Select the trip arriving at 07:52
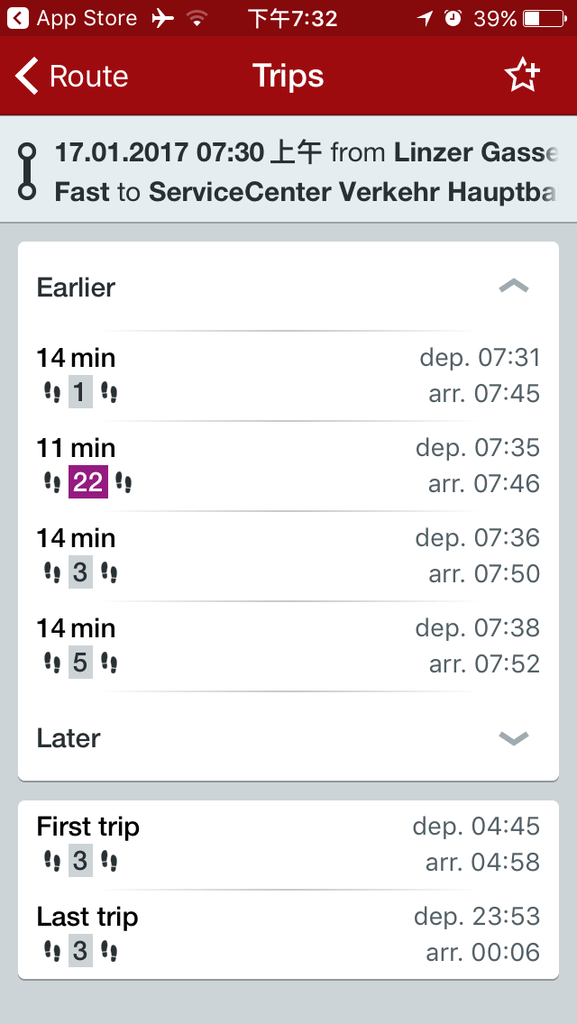 point(288,647)
